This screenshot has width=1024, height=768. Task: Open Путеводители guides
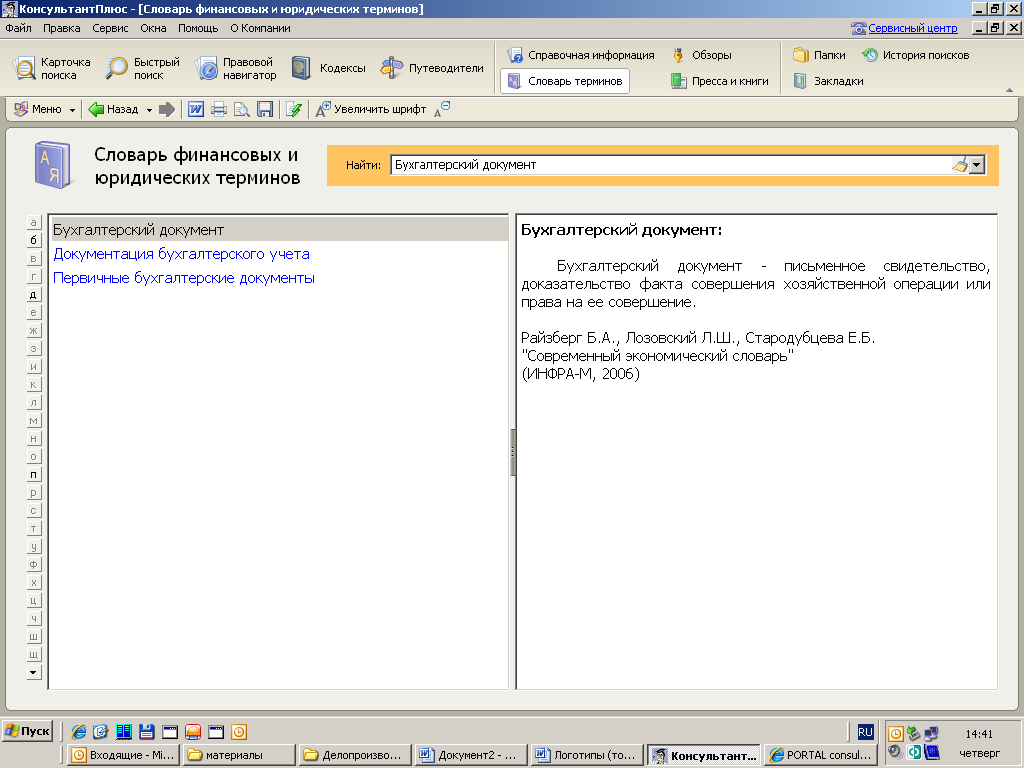432,68
